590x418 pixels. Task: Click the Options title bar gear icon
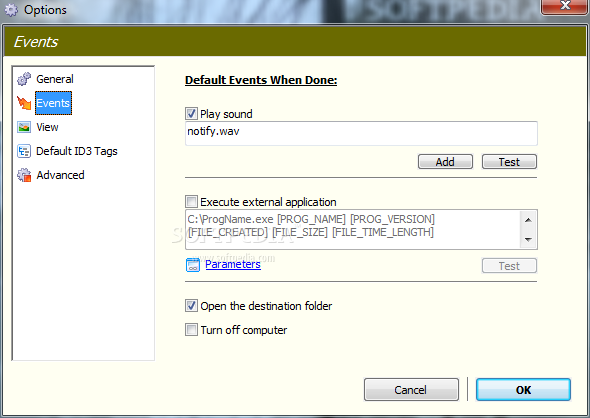point(11,10)
